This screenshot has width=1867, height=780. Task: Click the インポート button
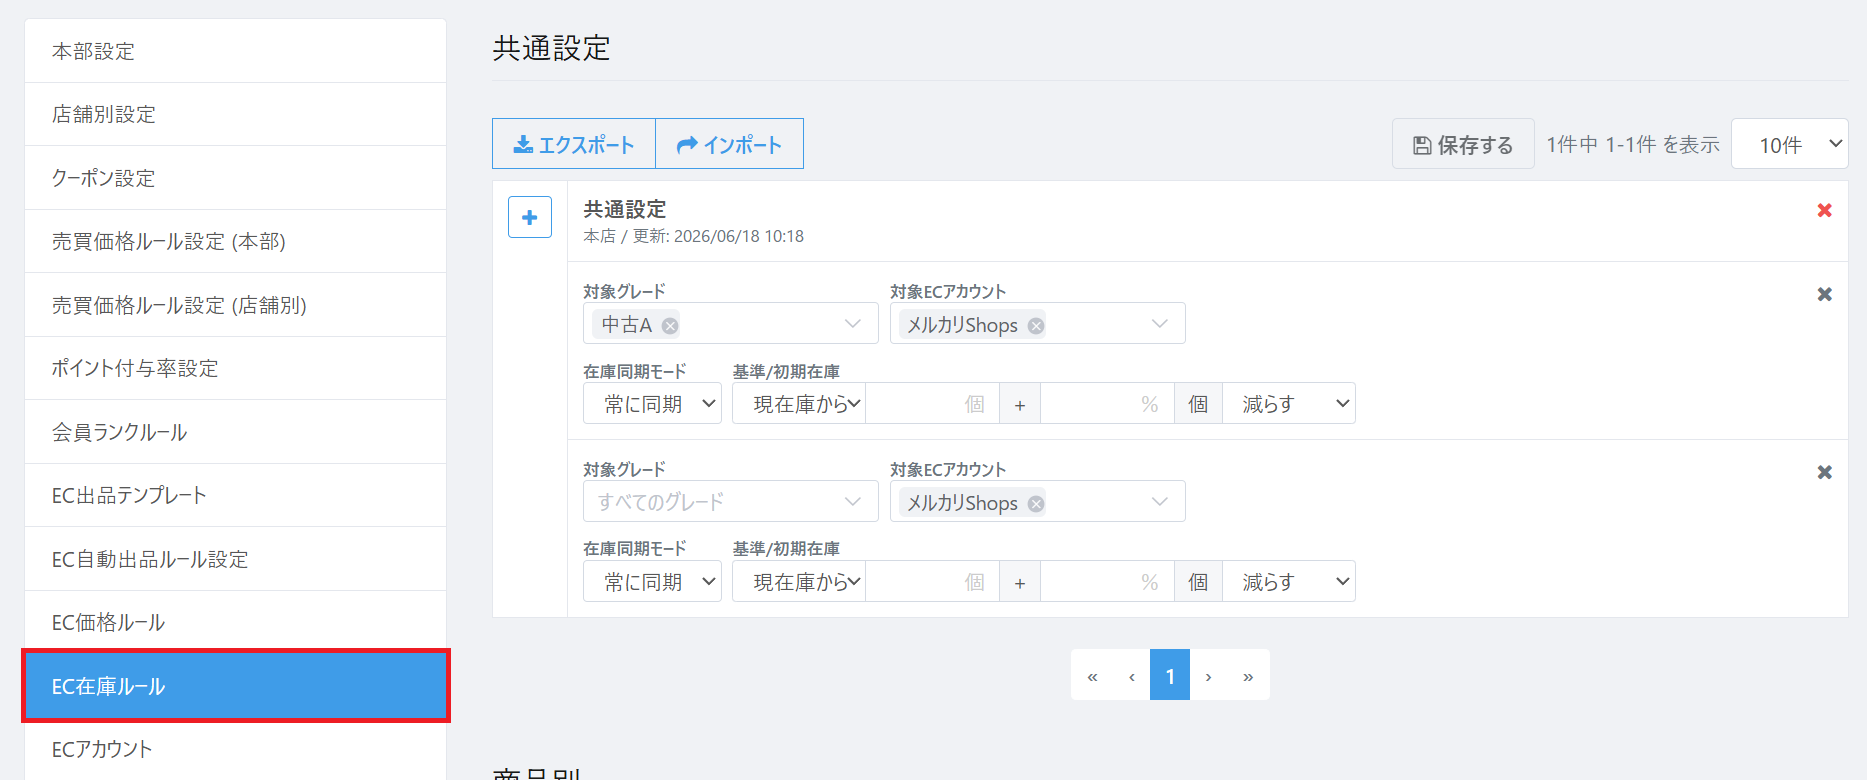pos(729,144)
